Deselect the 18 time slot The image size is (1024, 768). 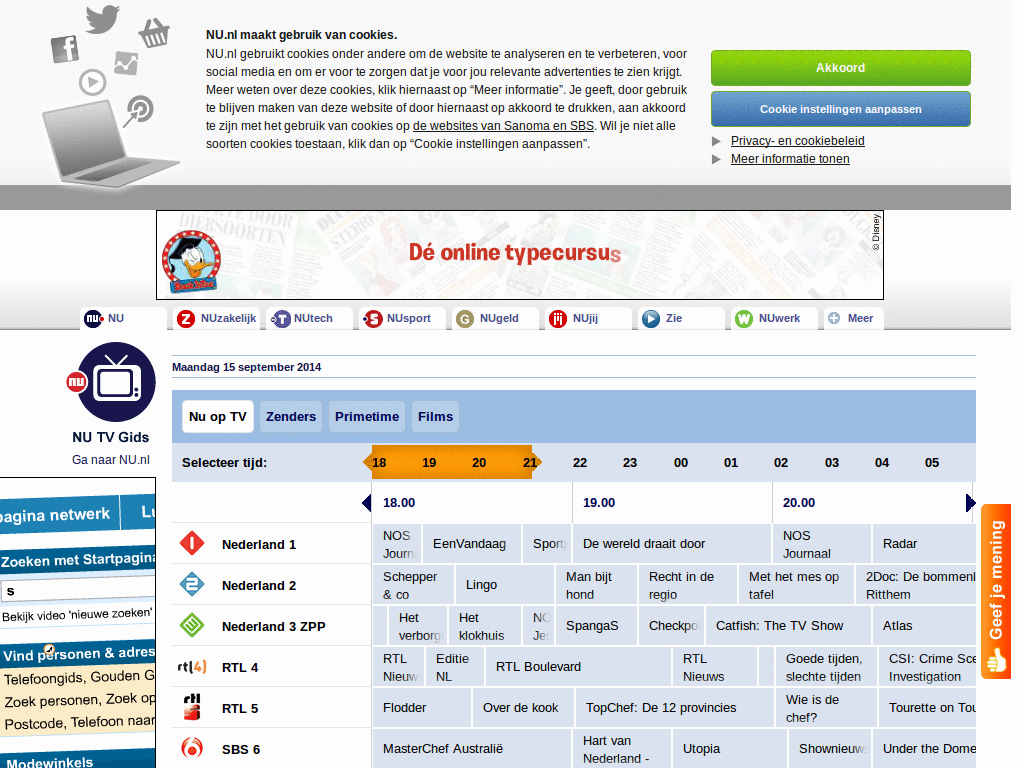(379, 462)
